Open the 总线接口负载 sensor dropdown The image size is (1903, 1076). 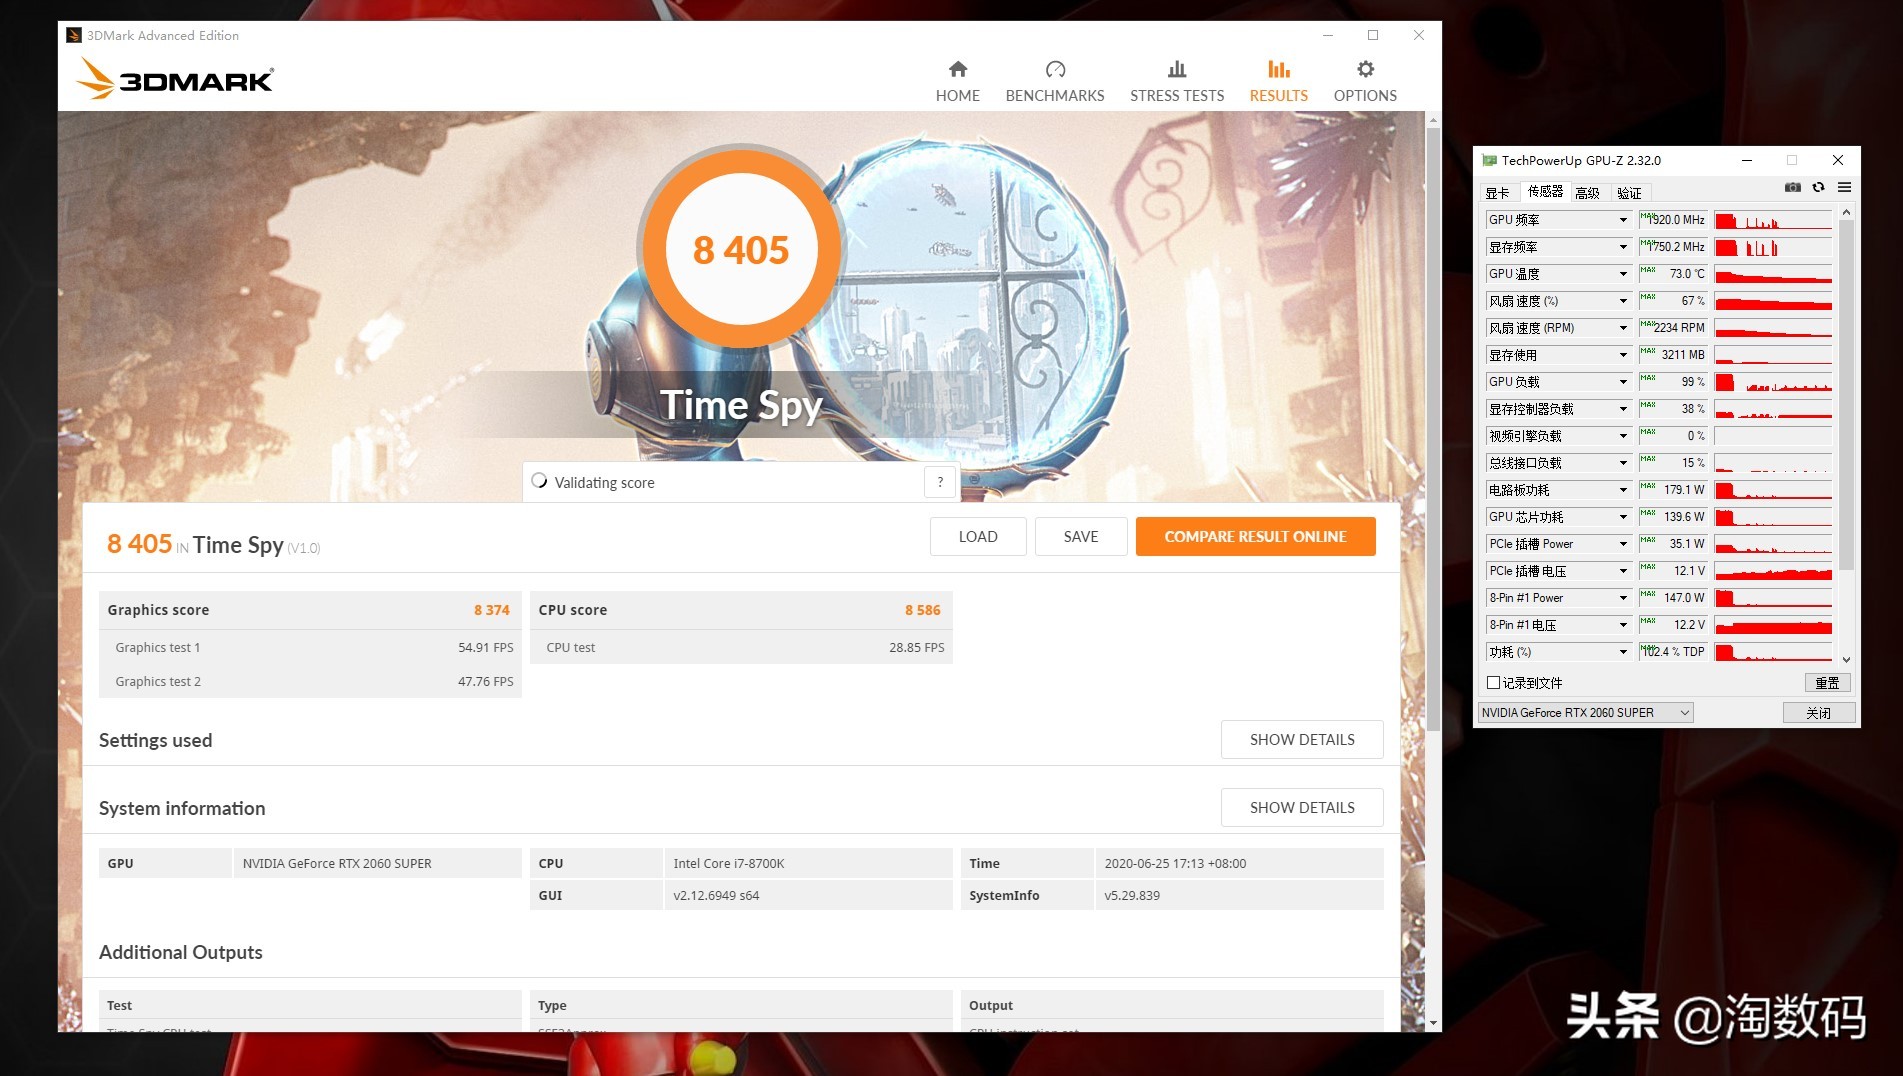coord(1623,463)
